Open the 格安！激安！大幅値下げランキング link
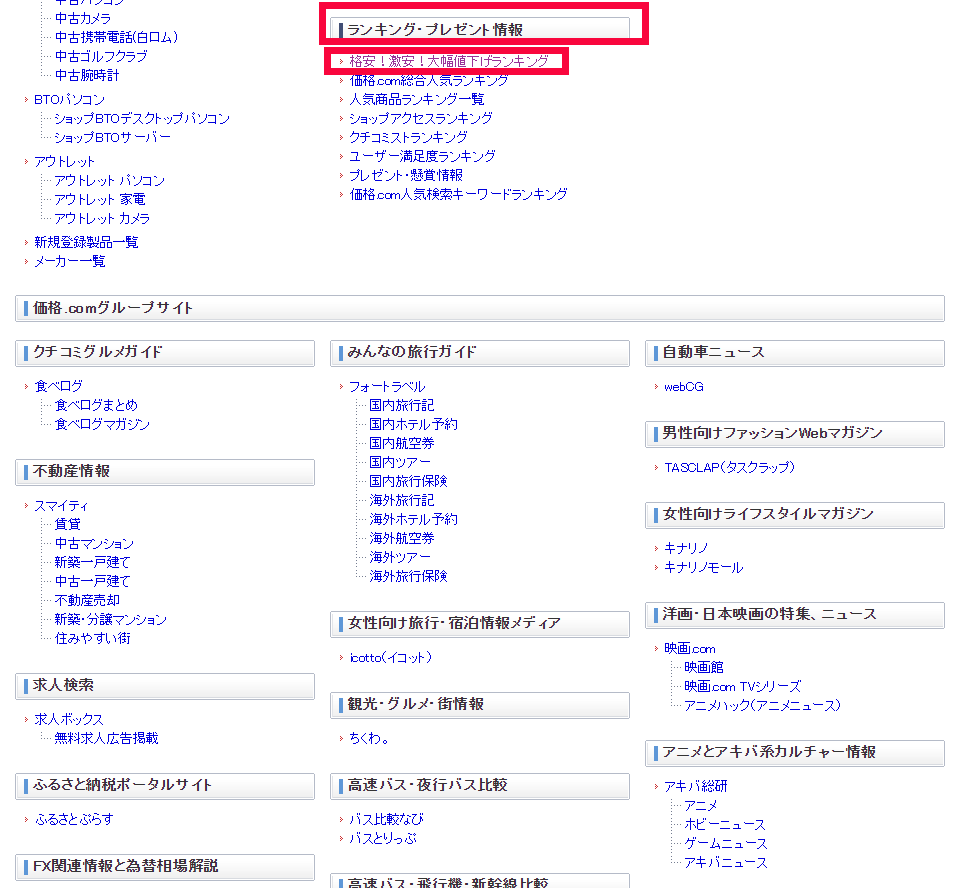 [x=448, y=61]
